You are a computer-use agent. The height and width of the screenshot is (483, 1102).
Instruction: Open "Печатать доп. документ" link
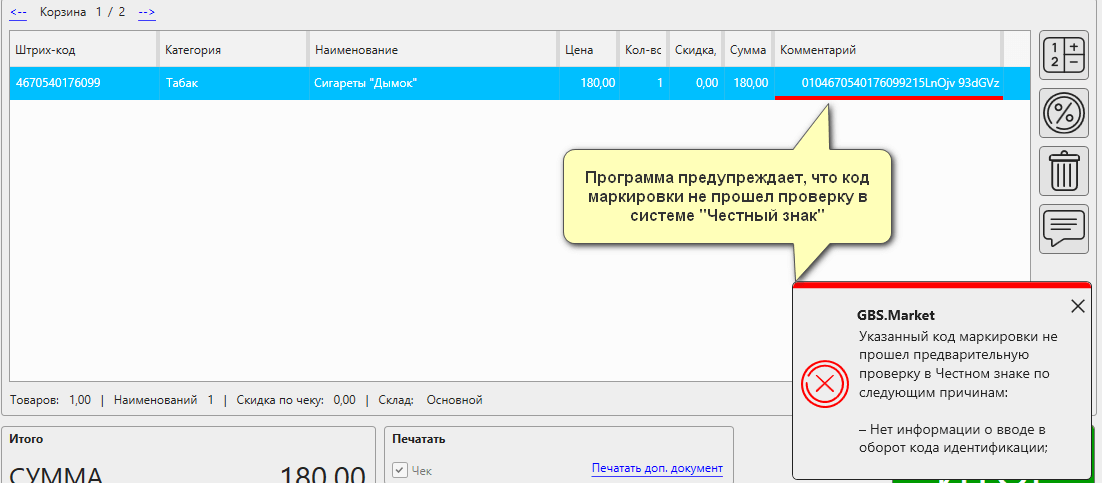pyautogui.click(x=656, y=468)
